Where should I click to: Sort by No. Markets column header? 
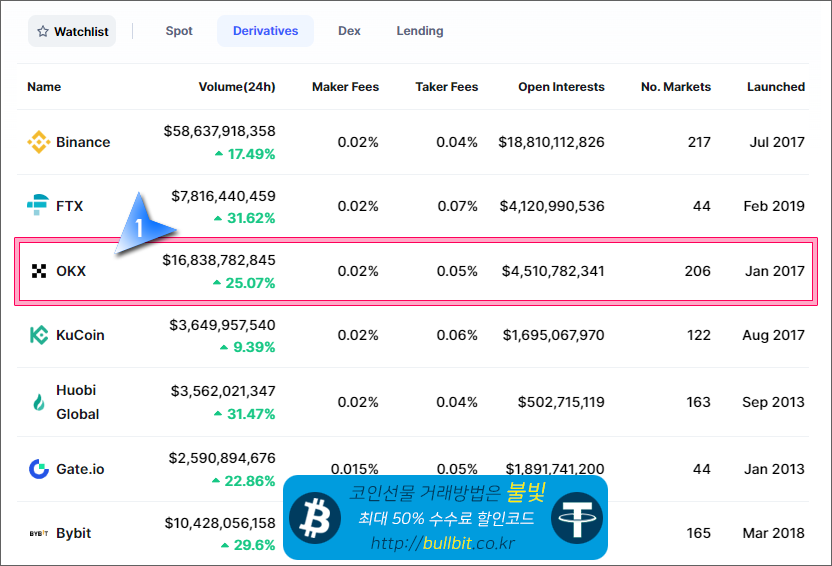pos(676,86)
